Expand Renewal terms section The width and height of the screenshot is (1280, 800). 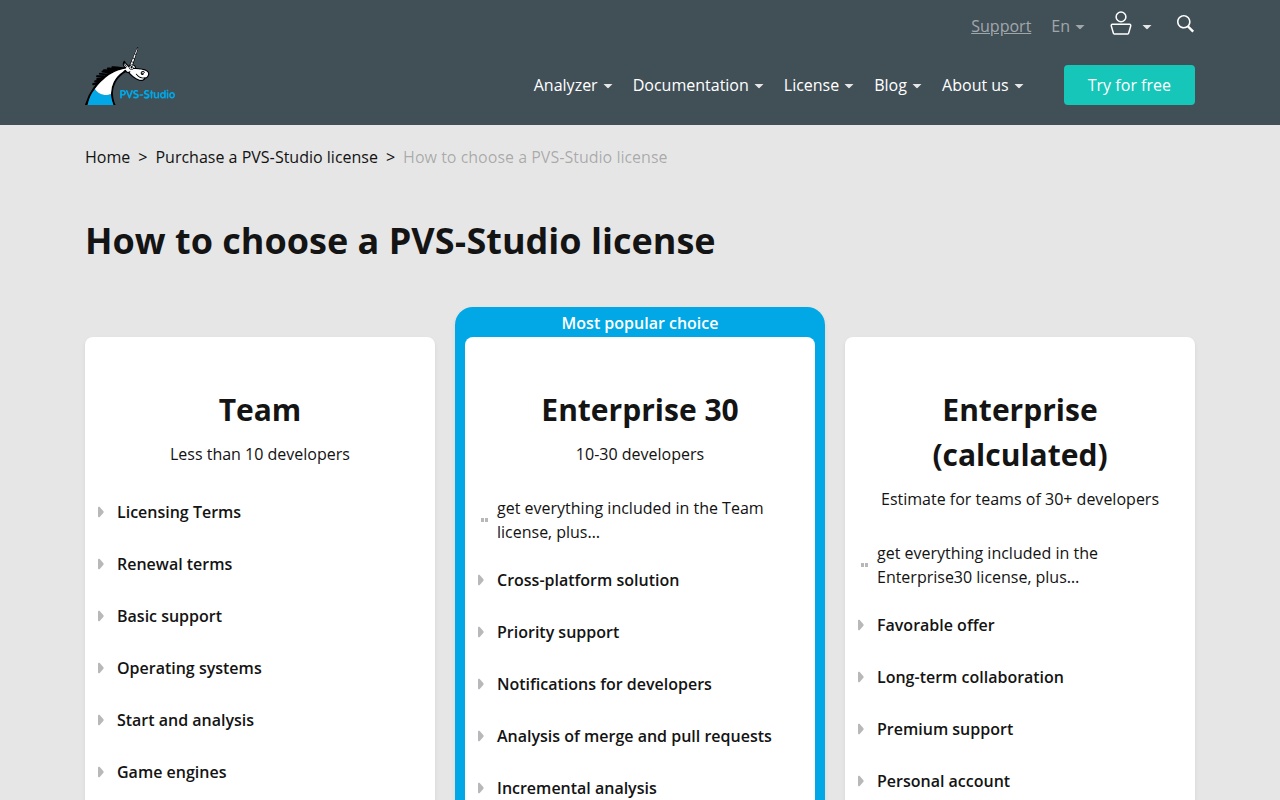pos(174,564)
